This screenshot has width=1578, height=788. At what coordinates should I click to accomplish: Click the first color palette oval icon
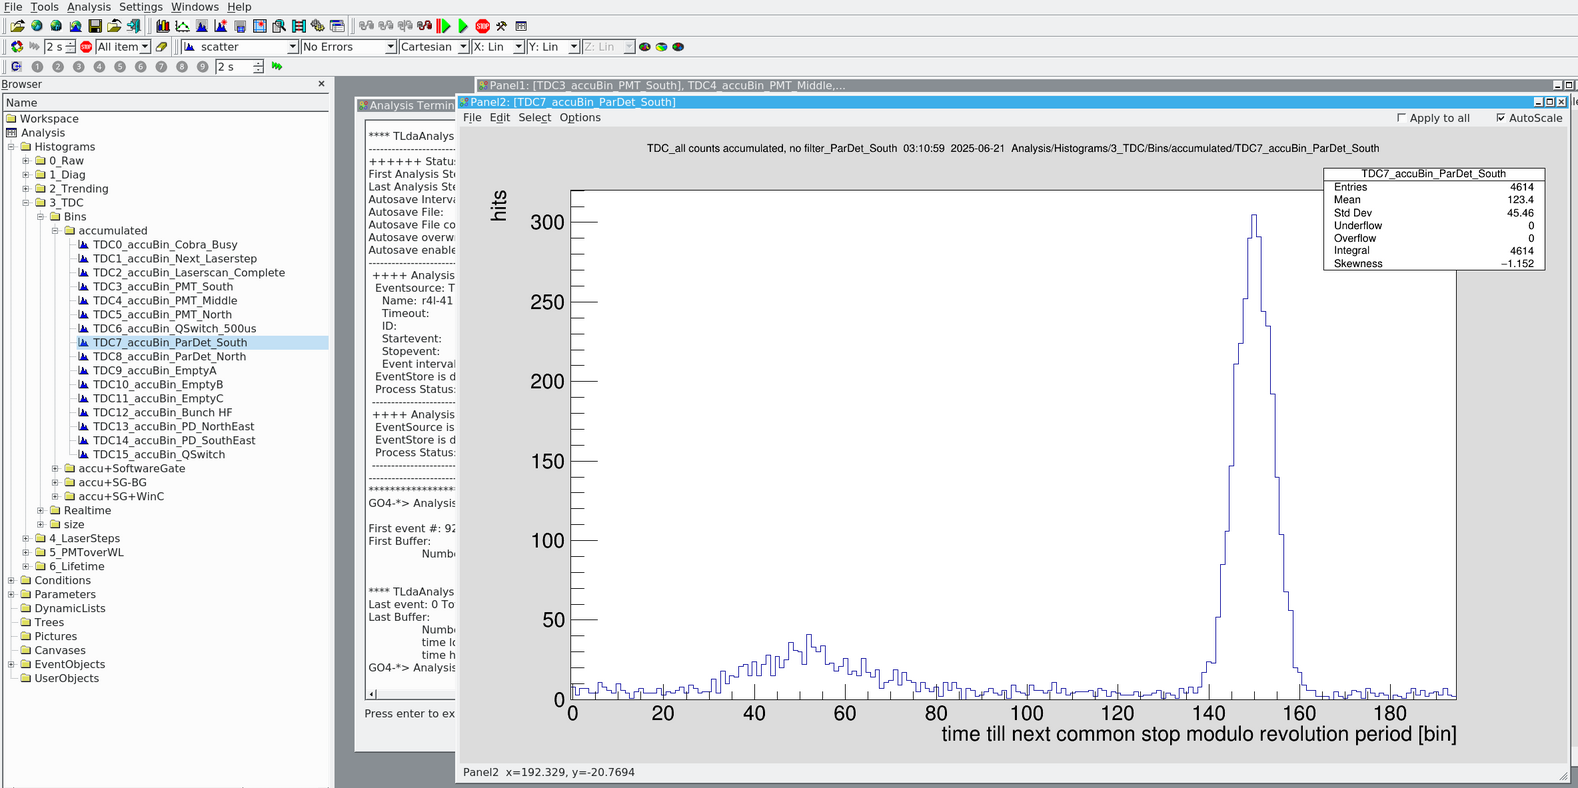(x=645, y=47)
